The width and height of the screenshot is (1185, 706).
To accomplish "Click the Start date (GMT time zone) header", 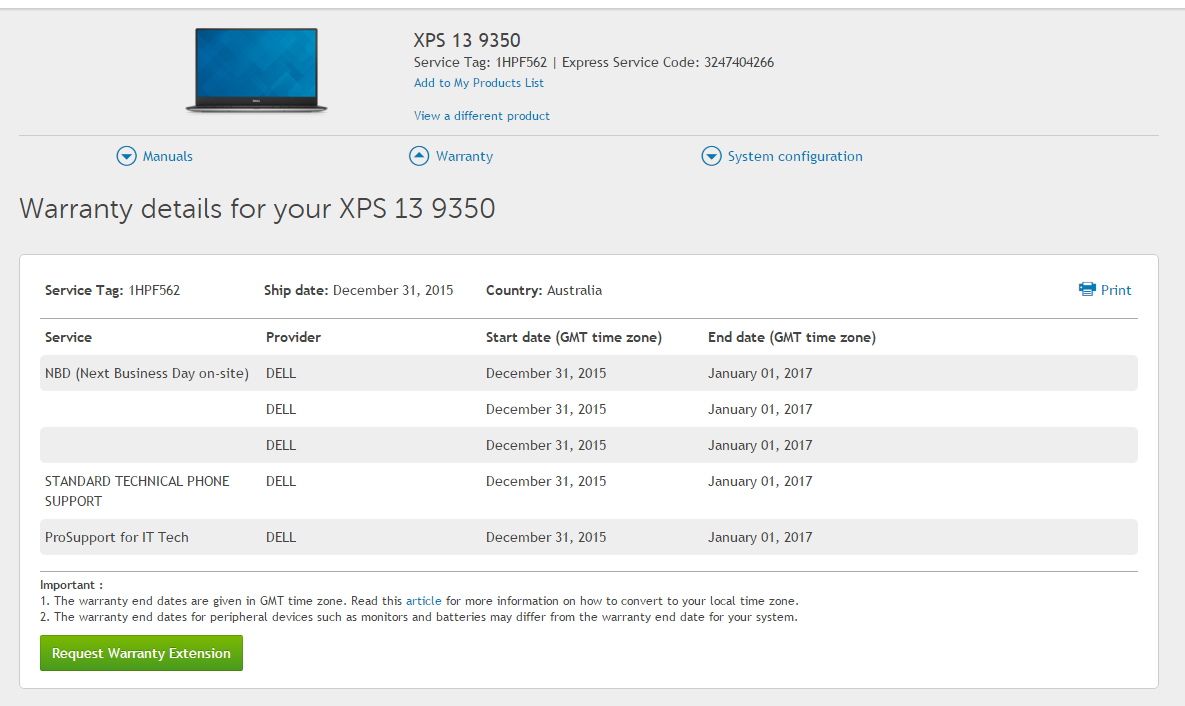I will [x=574, y=337].
